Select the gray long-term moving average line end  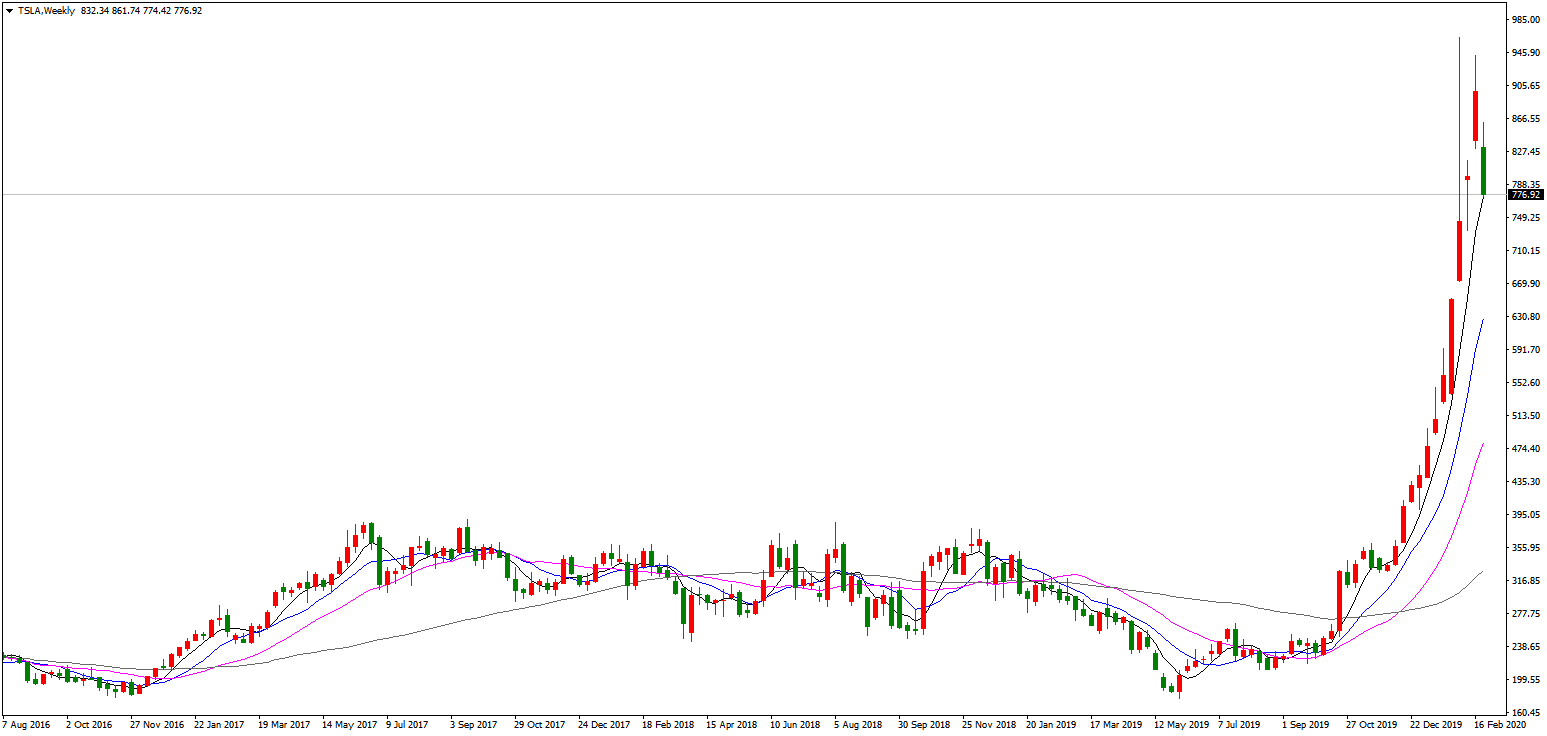(x=1482, y=572)
